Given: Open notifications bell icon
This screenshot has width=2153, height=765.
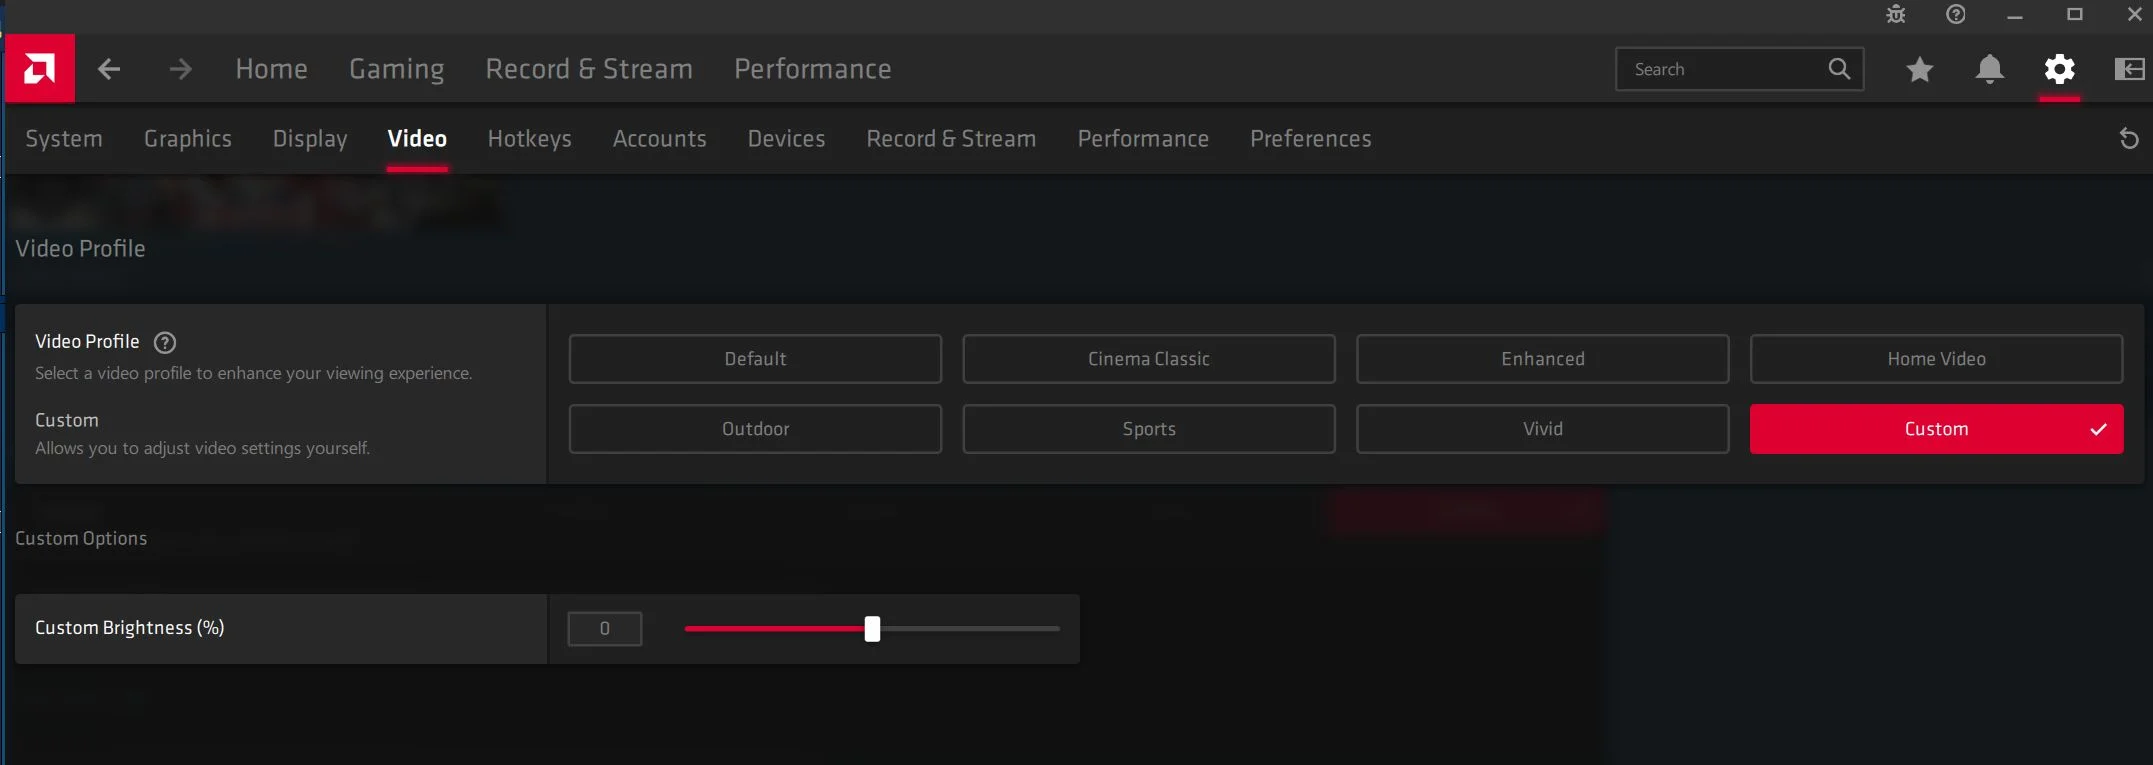Looking at the screenshot, I should [x=1990, y=69].
